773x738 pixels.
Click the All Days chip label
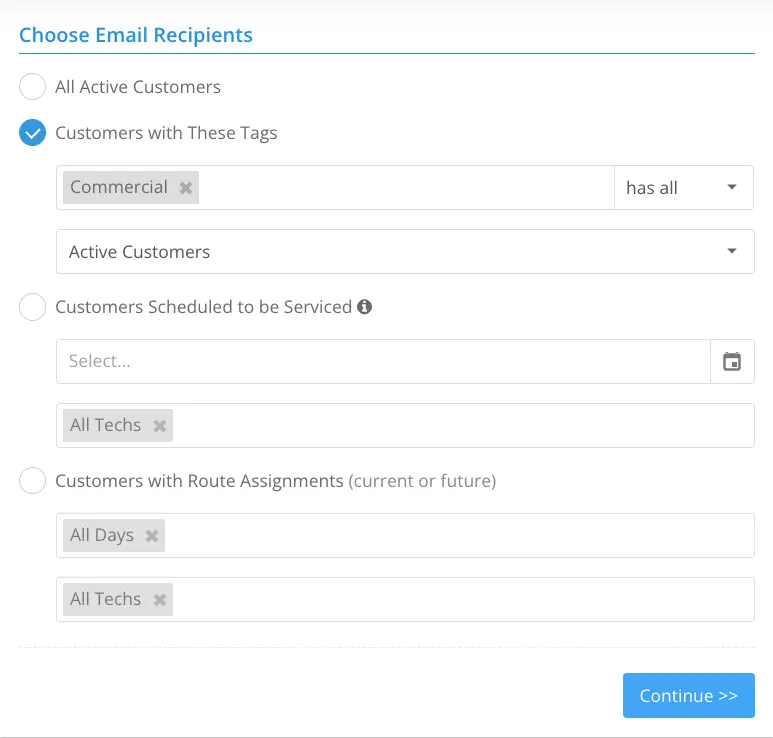pyautogui.click(x=102, y=535)
